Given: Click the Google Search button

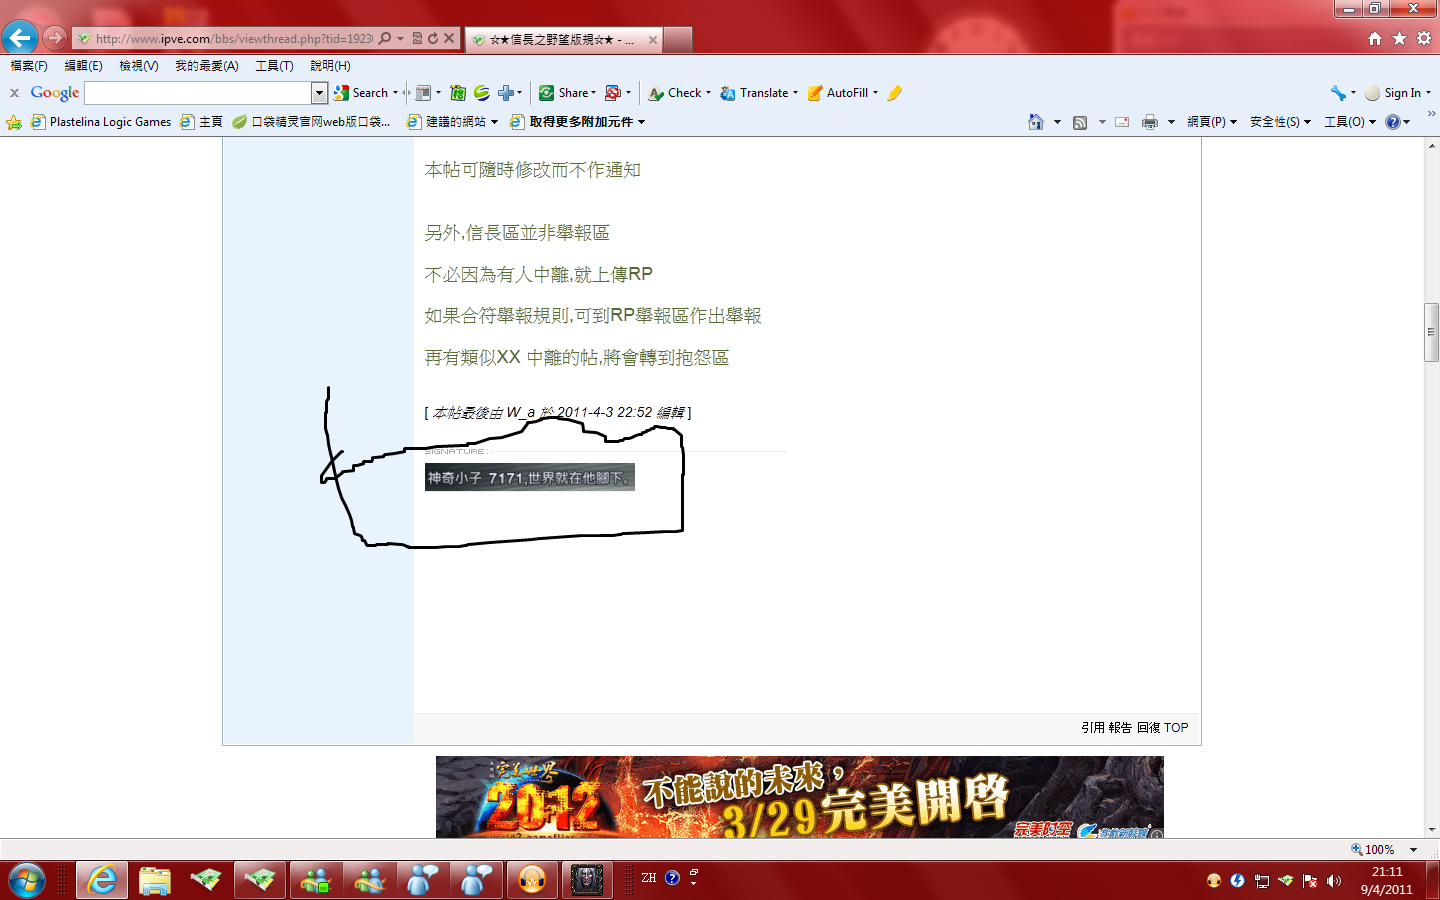Looking at the screenshot, I should 362,93.
